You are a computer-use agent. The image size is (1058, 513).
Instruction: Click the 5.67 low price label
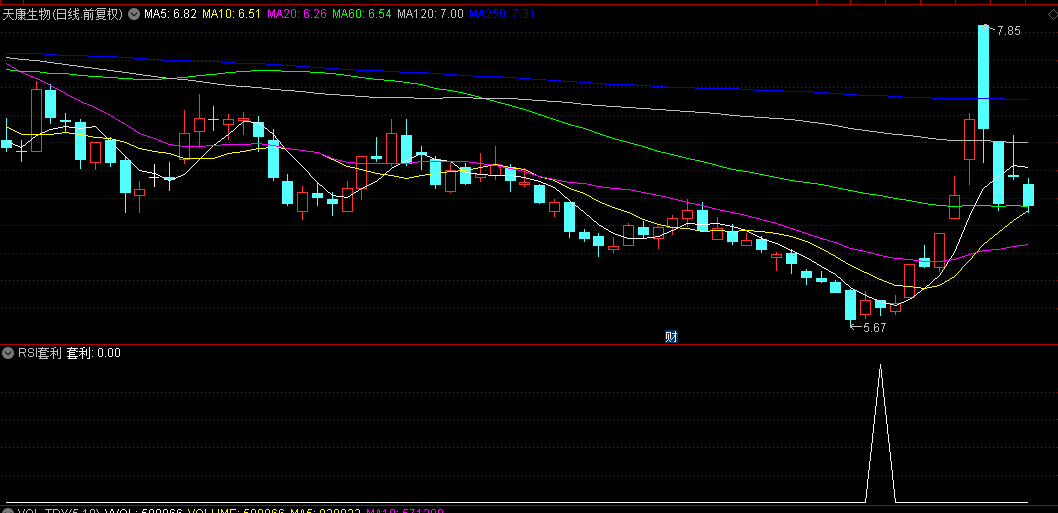874,327
